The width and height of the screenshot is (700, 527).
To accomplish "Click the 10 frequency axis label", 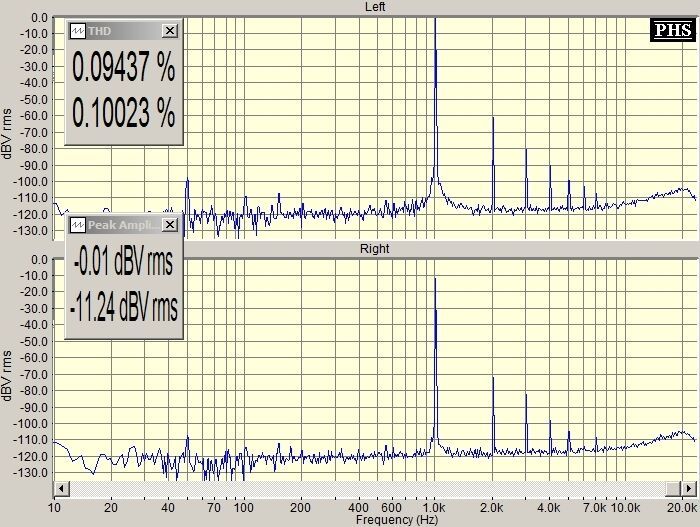I will pyautogui.click(x=54, y=508).
